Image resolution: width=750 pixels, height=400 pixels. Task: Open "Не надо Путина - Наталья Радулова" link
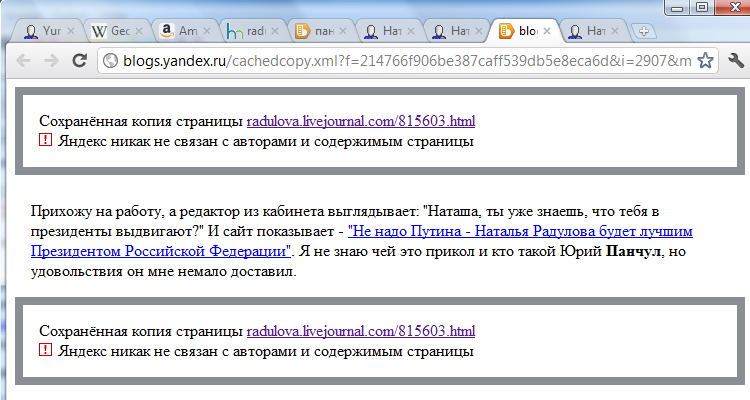(x=362, y=241)
